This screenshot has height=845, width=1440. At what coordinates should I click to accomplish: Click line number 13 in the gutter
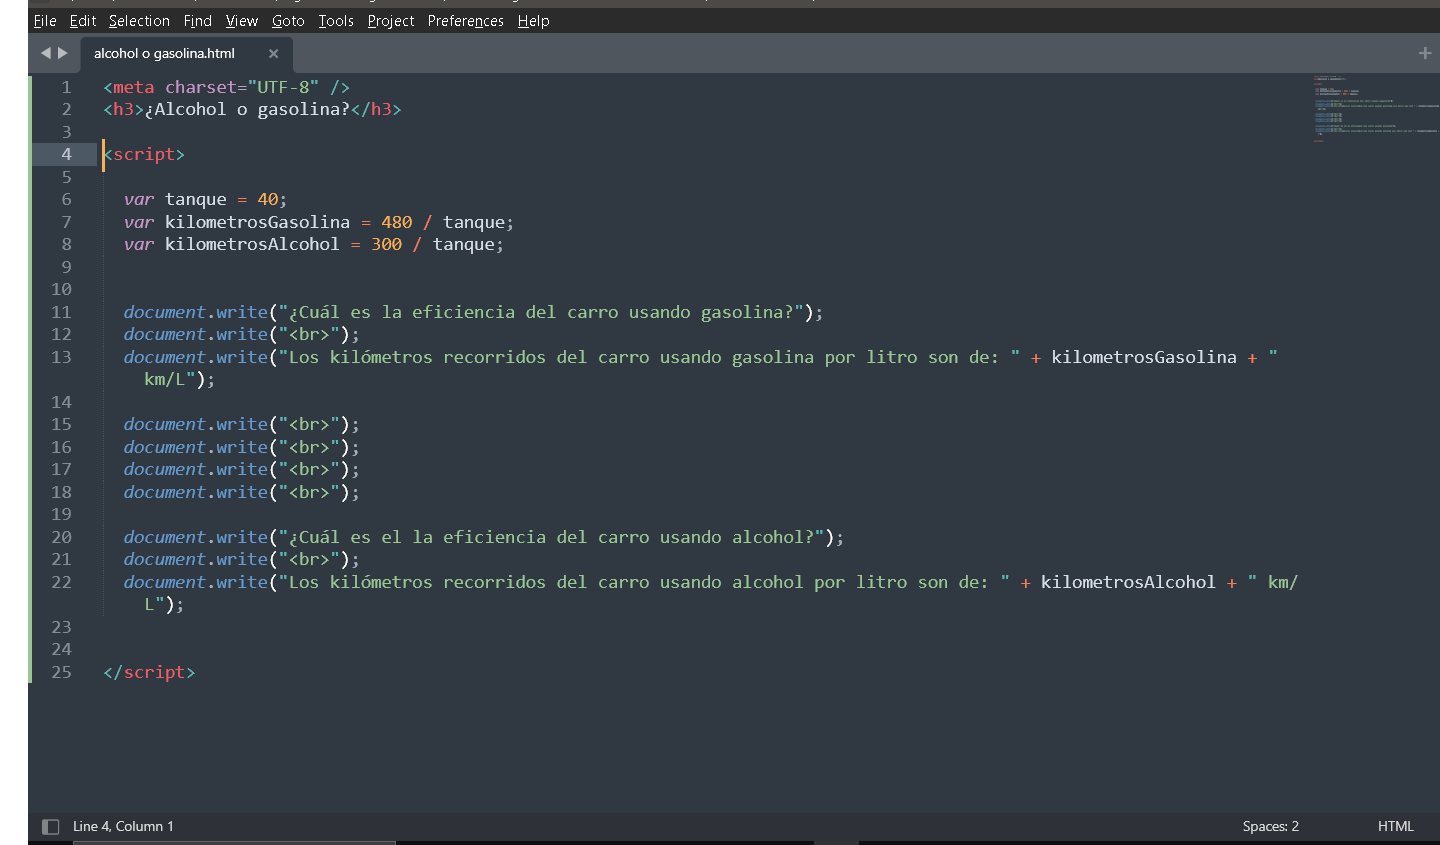pyautogui.click(x=61, y=357)
